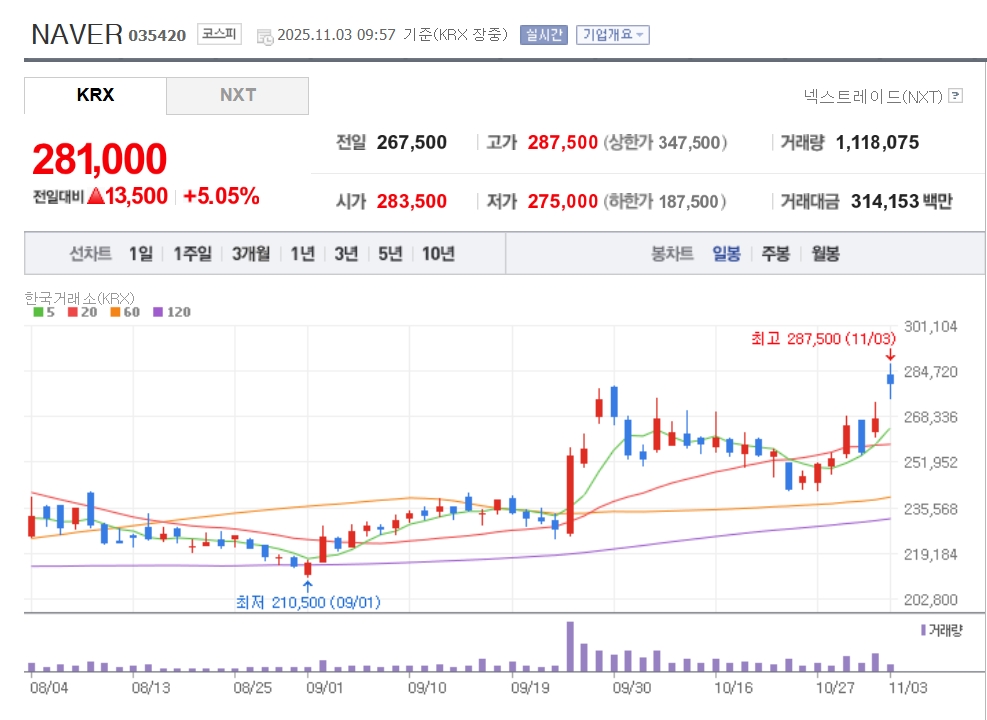
Task: Click the calendar icon before the timestamp
Action: pyautogui.click(x=265, y=36)
